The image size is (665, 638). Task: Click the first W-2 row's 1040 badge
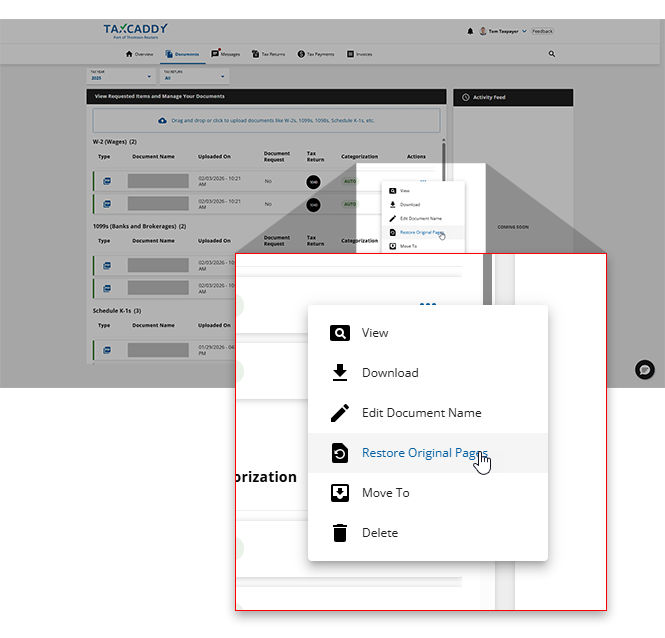[x=313, y=182]
